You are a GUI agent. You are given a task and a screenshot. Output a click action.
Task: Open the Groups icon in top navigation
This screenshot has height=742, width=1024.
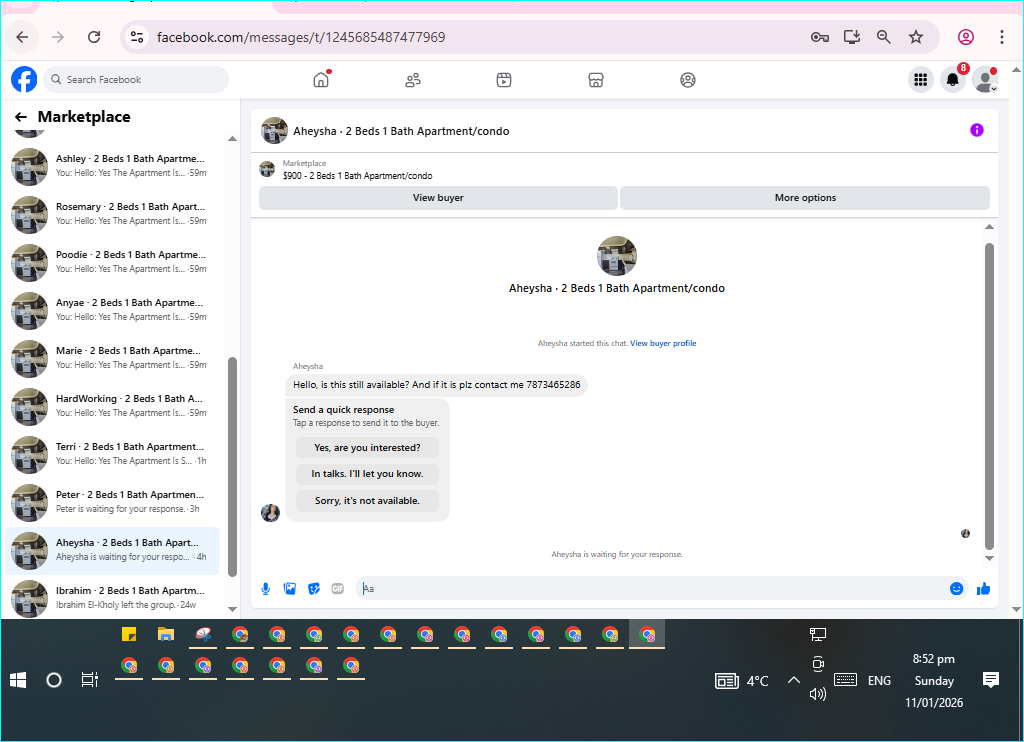tap(688, 80)
